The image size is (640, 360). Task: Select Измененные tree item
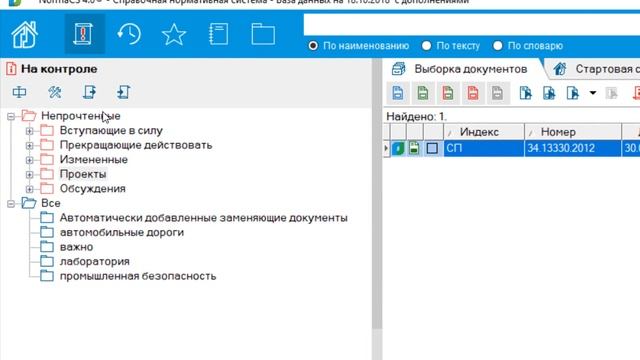94,160
